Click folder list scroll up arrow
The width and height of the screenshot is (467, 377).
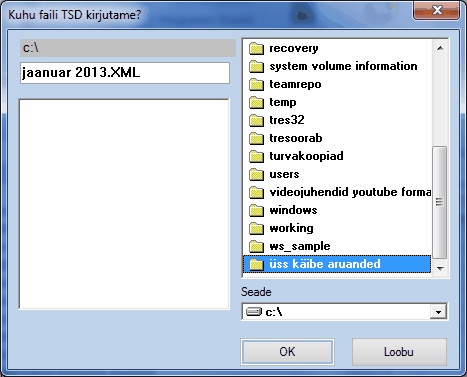coord(440,48)
